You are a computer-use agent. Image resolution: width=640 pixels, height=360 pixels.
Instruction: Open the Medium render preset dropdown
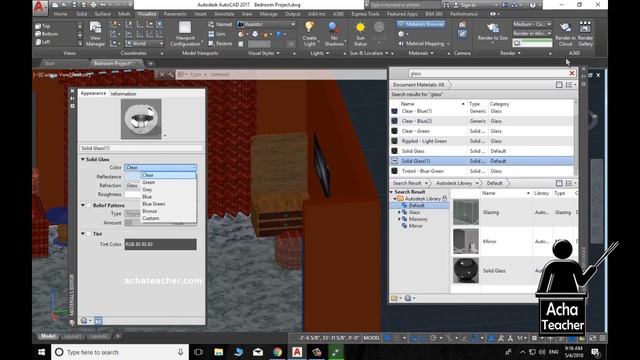click(x=532, y=24)
